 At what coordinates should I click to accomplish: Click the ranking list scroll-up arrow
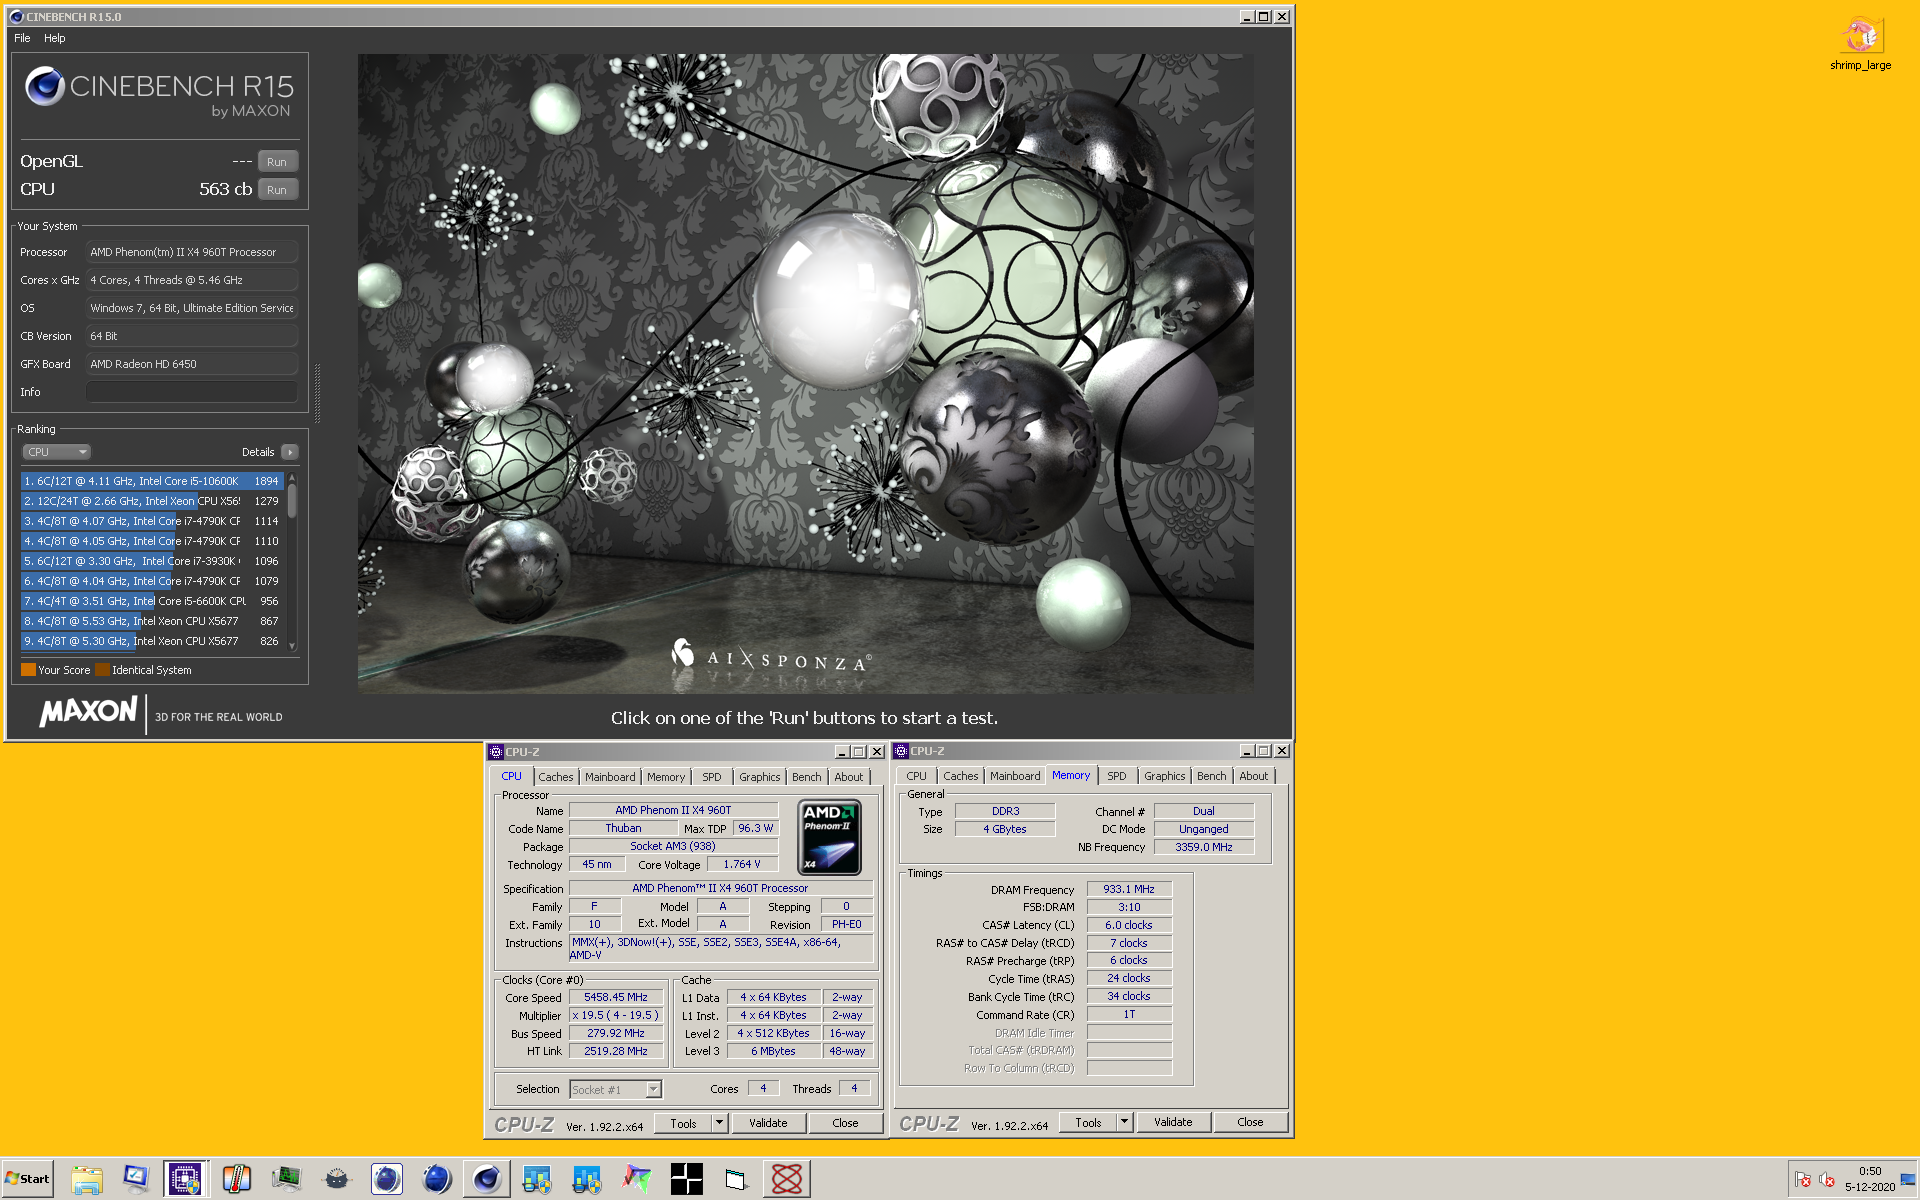tap(292, 478)
